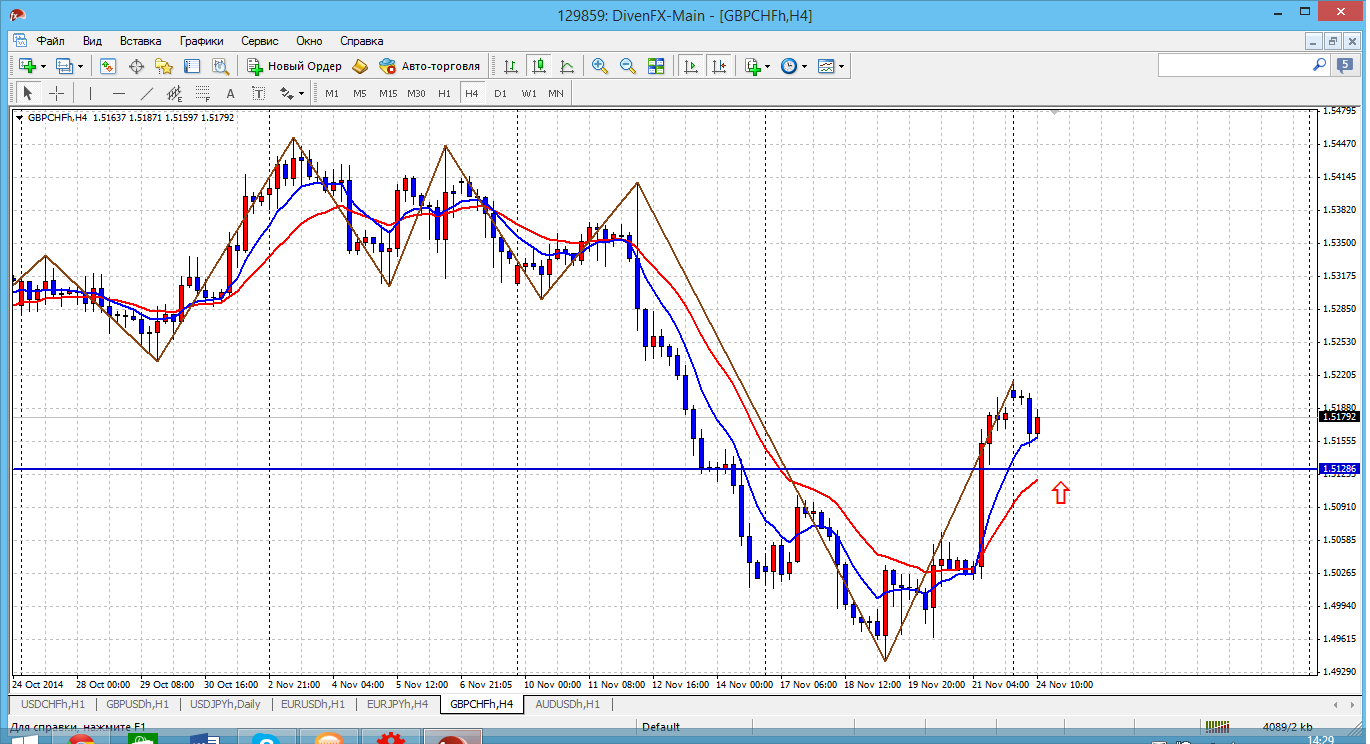Tile chart windows icon
The image size is (1370, 744).
click(656, 66)
